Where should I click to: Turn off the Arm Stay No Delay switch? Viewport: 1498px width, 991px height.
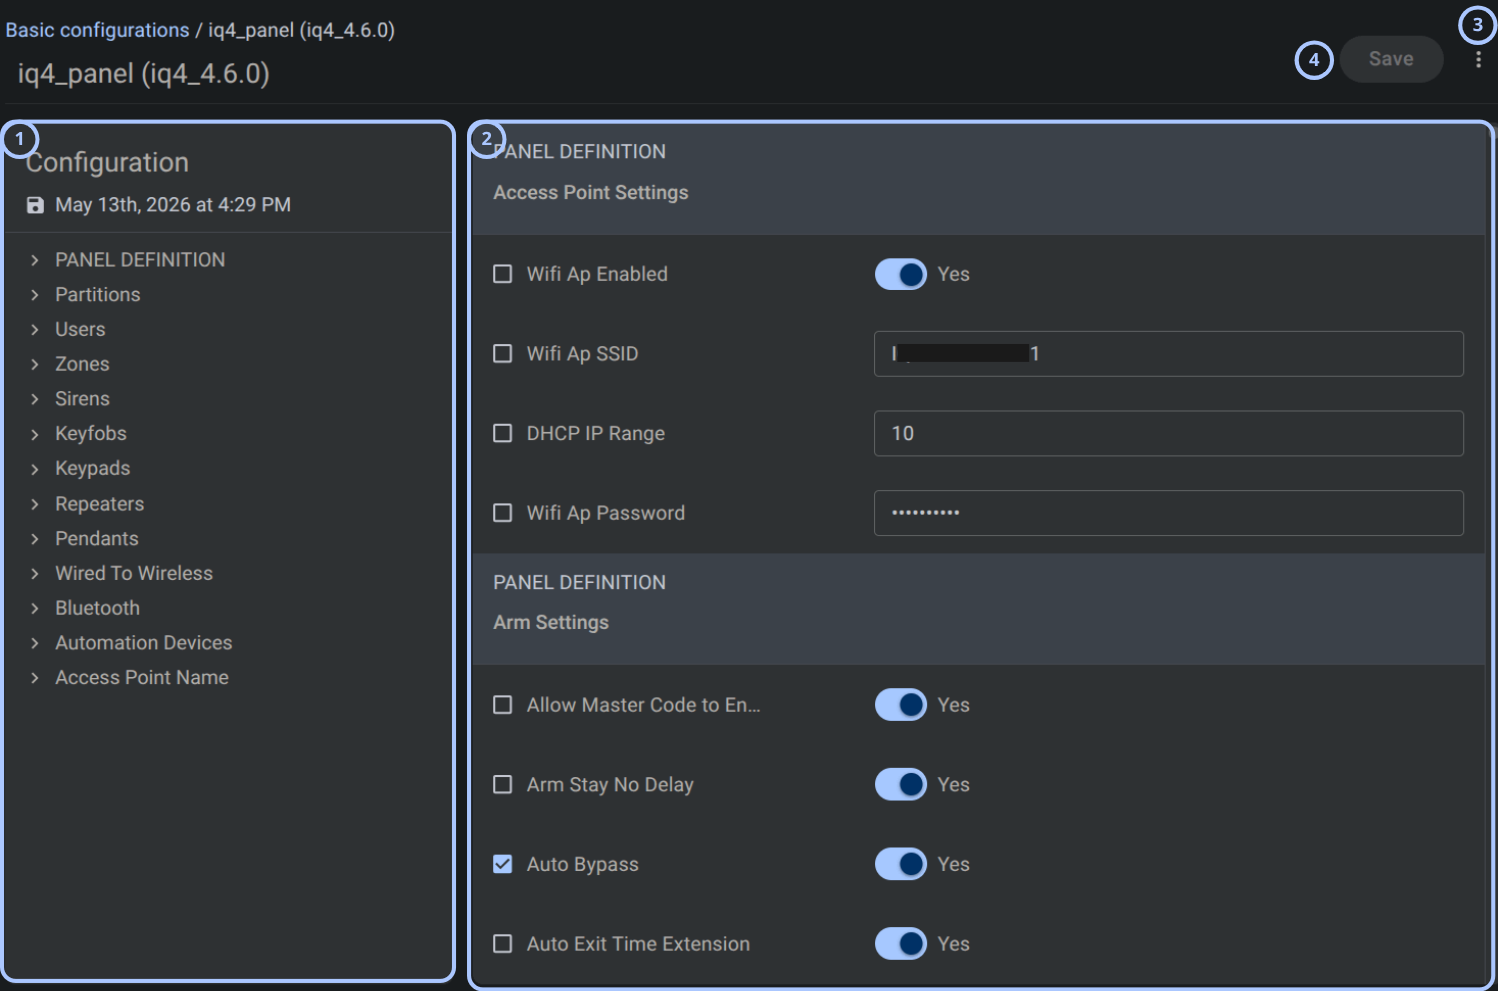(901, 785)
